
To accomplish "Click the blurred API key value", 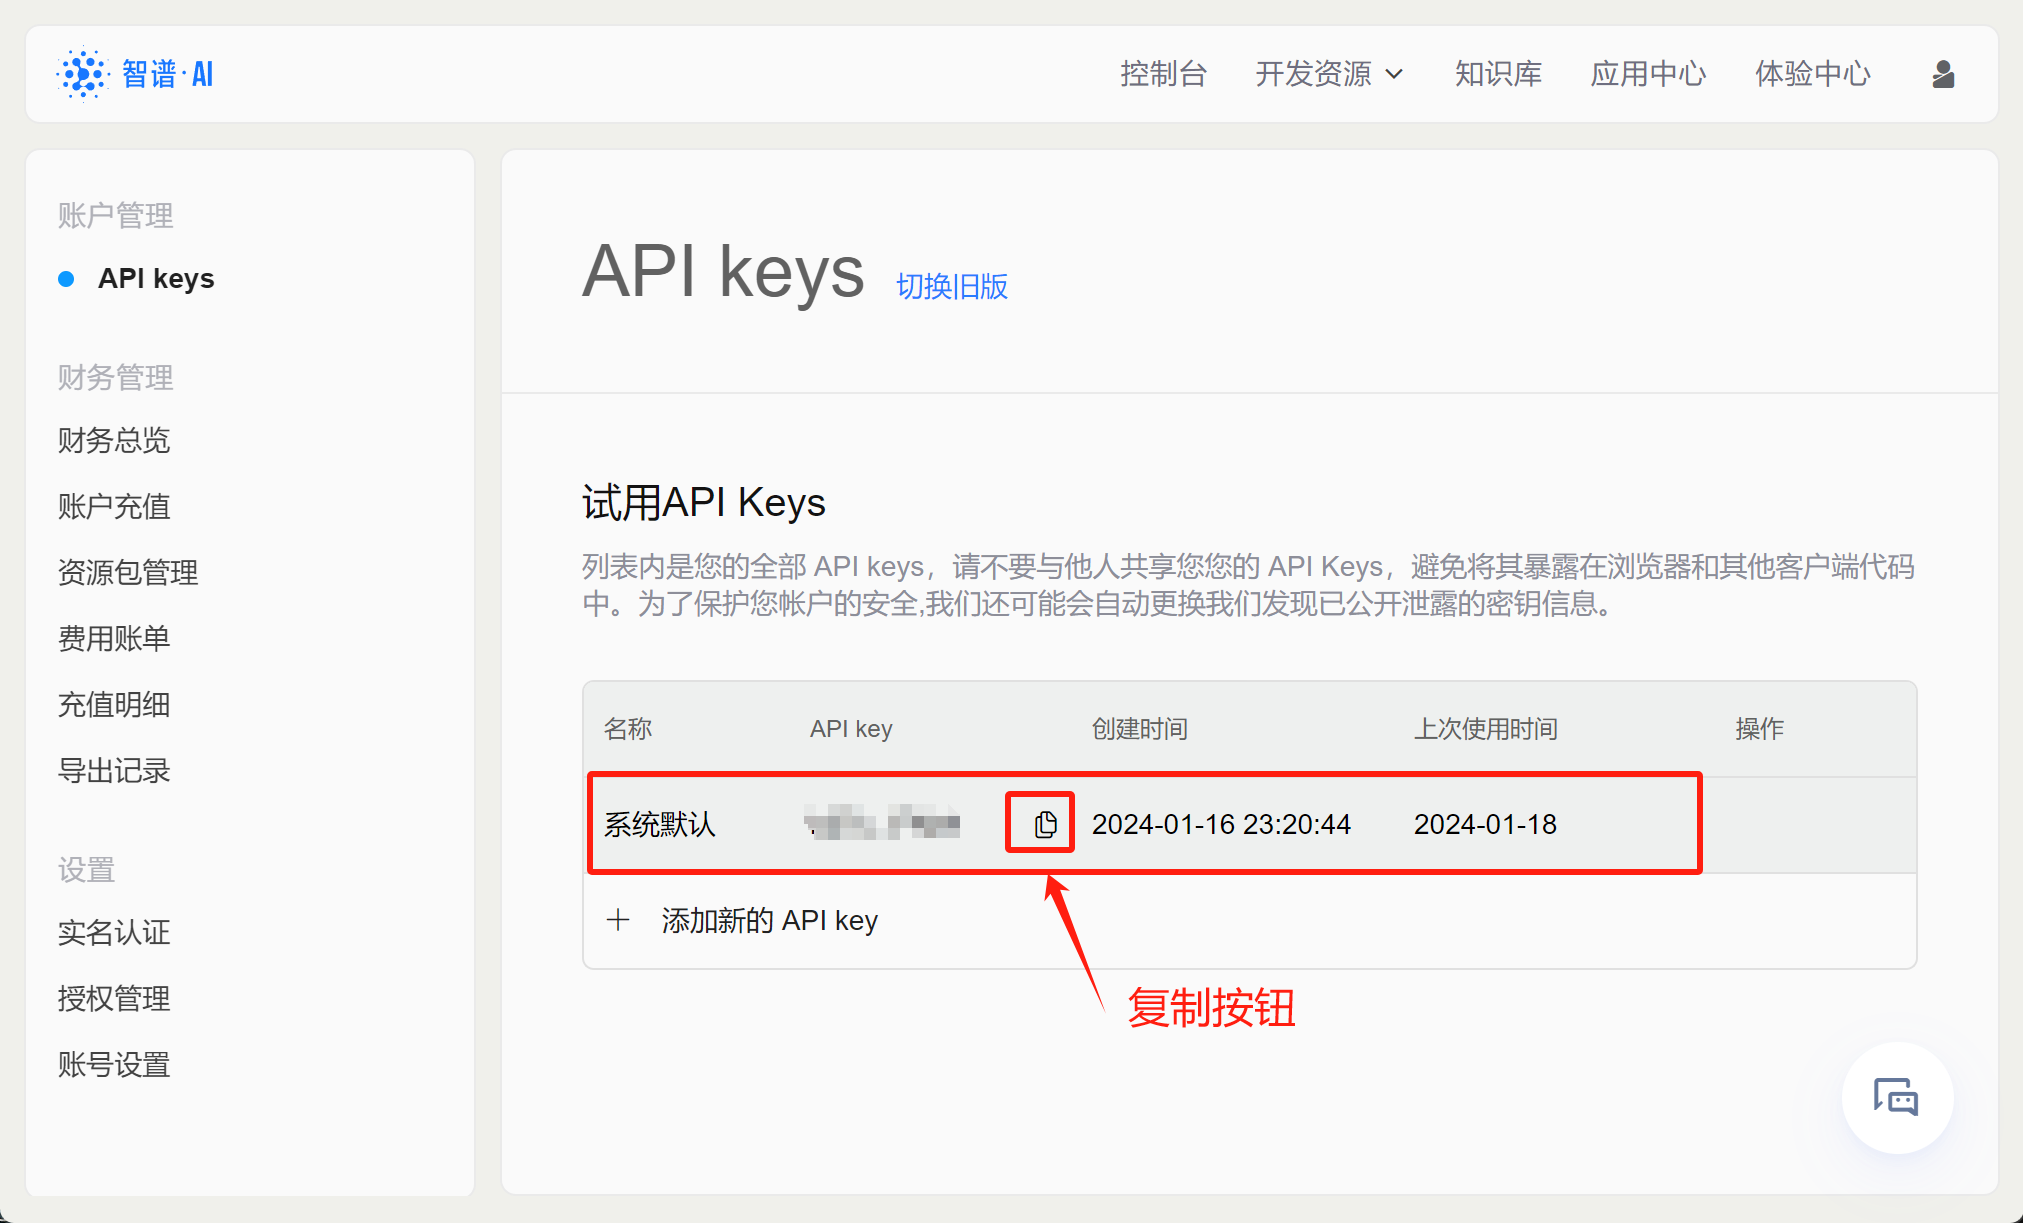I will [x=882, y=824].
